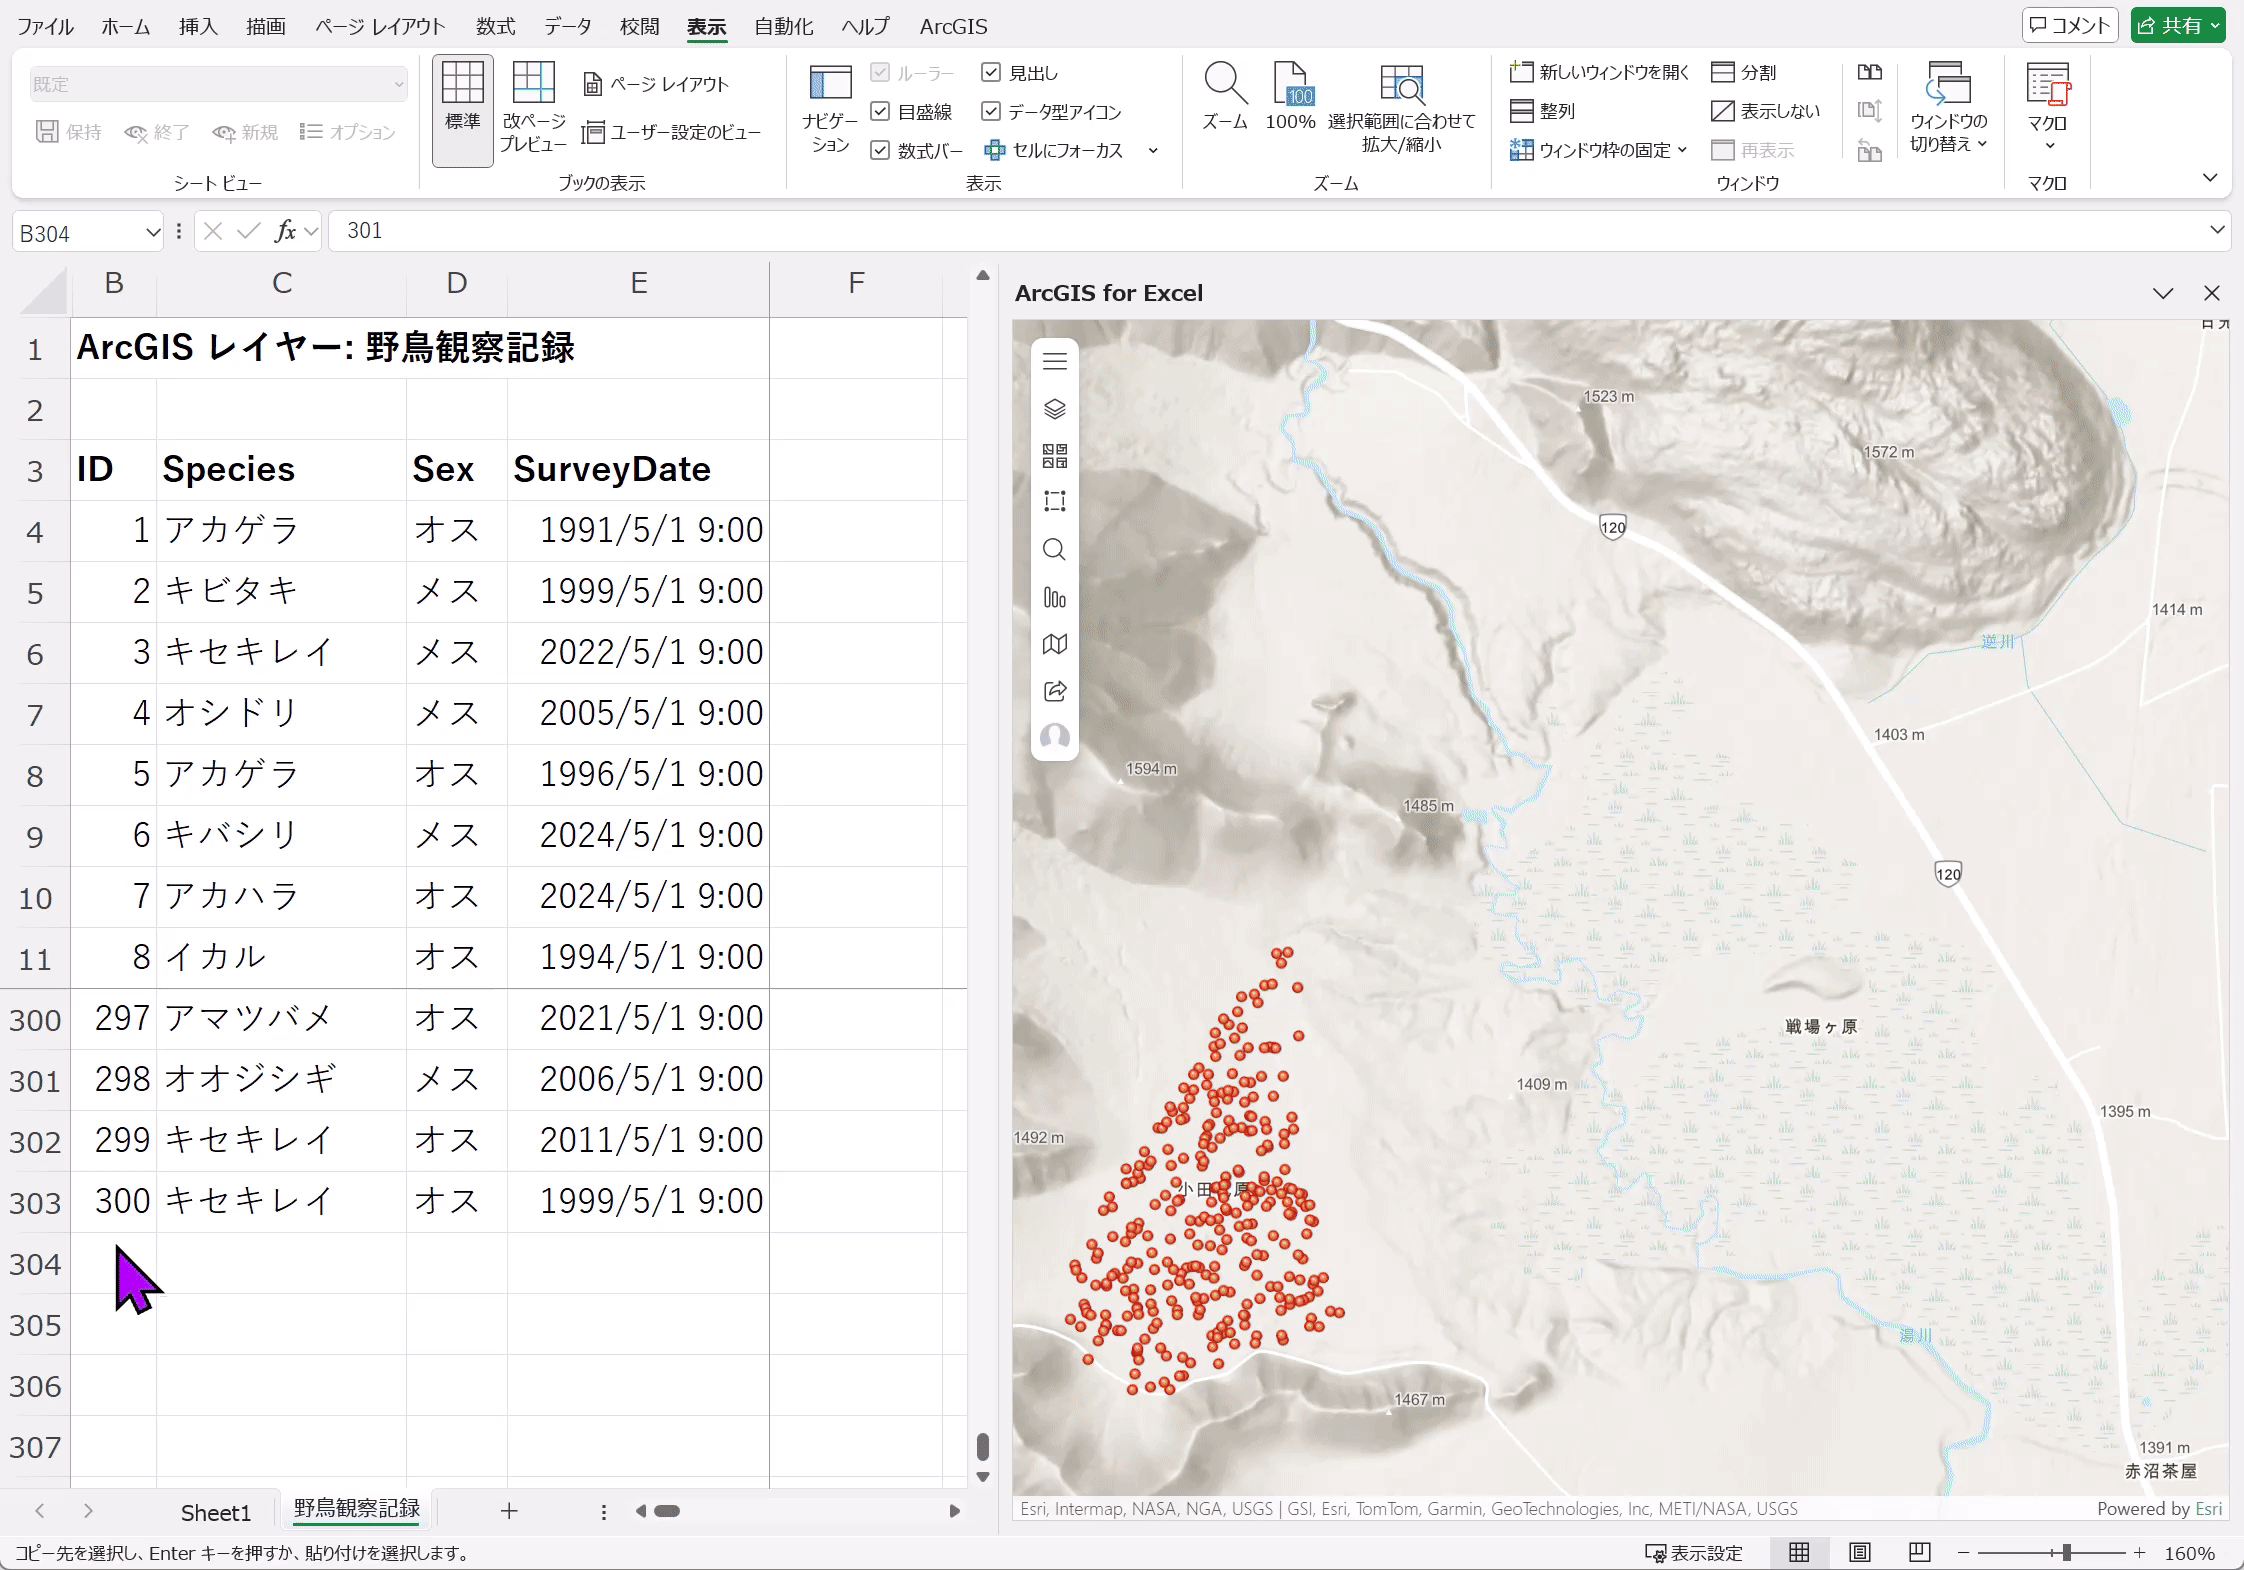2244x1570 pixels.
Task: Expand the formula bar
Action: (x=2217, y=230)
